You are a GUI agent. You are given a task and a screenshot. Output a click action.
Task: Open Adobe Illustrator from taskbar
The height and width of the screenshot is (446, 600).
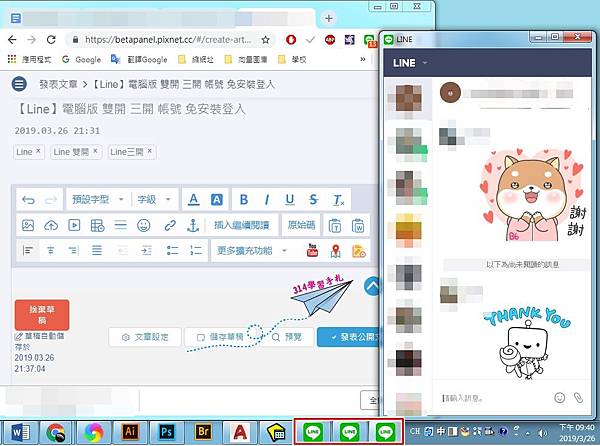(130, 432)
